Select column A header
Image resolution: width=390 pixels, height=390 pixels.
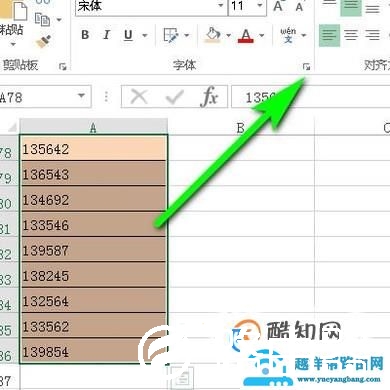pyautogui.click(x=93, y=127)
